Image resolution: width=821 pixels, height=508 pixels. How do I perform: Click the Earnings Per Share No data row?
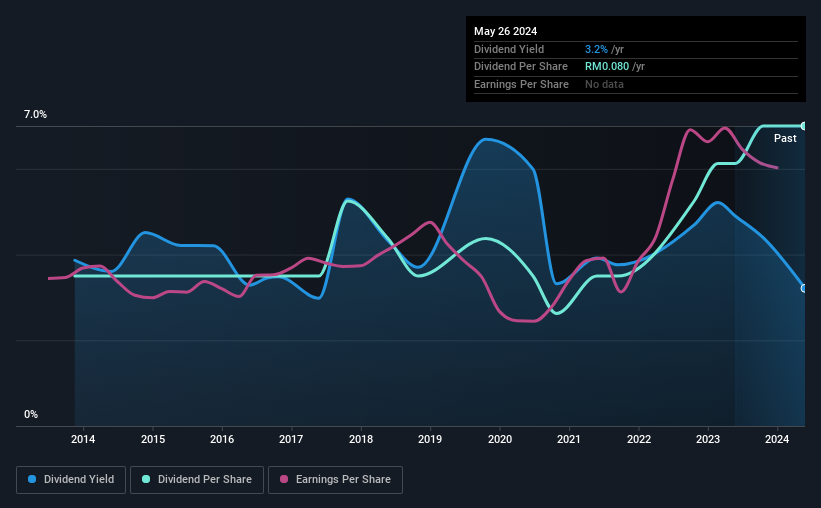click(636, 84)
